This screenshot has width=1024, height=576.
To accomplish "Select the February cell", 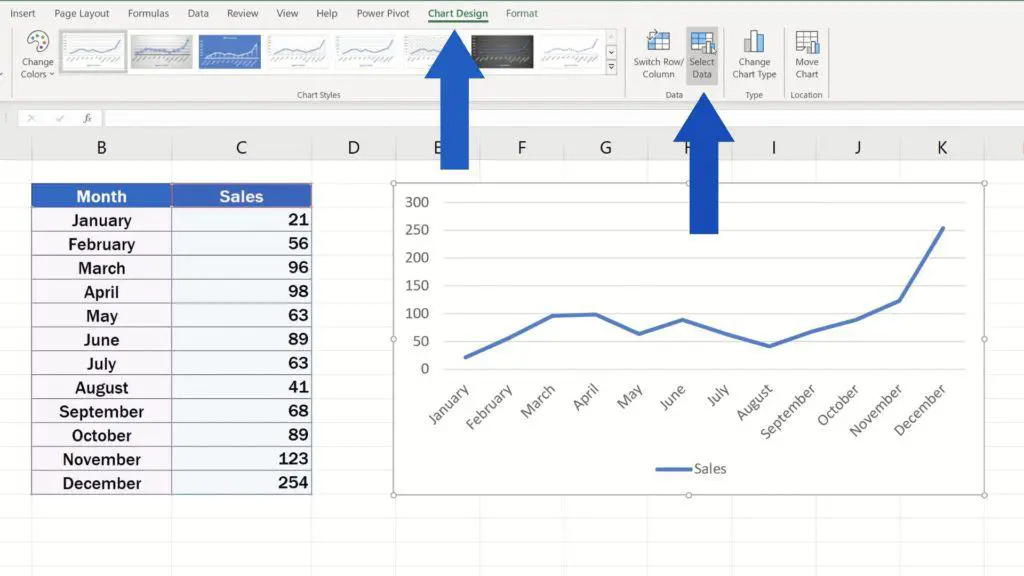I will coord(101,244).
